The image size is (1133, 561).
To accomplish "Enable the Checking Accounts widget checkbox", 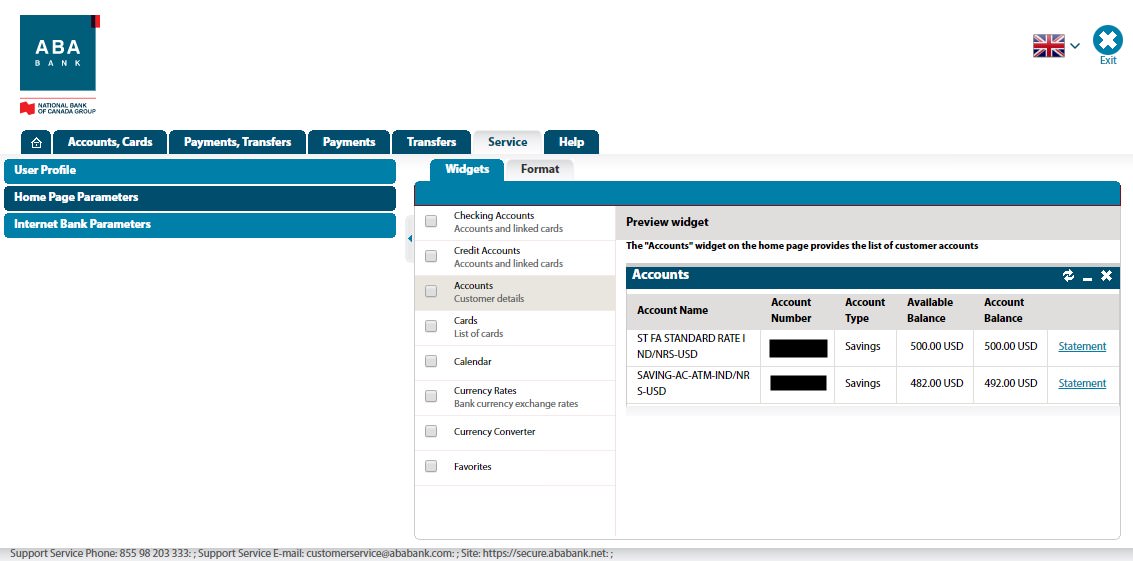I will [x=431, y=222].
